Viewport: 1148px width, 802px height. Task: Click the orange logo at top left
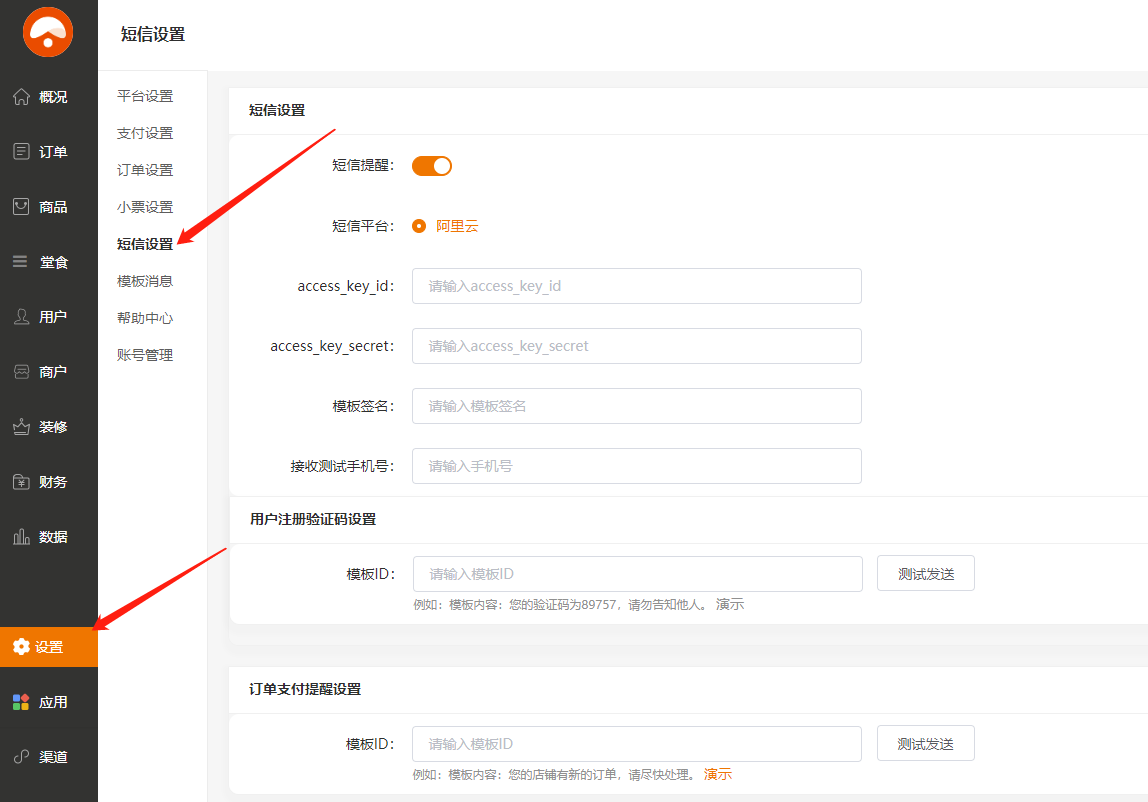48,32
